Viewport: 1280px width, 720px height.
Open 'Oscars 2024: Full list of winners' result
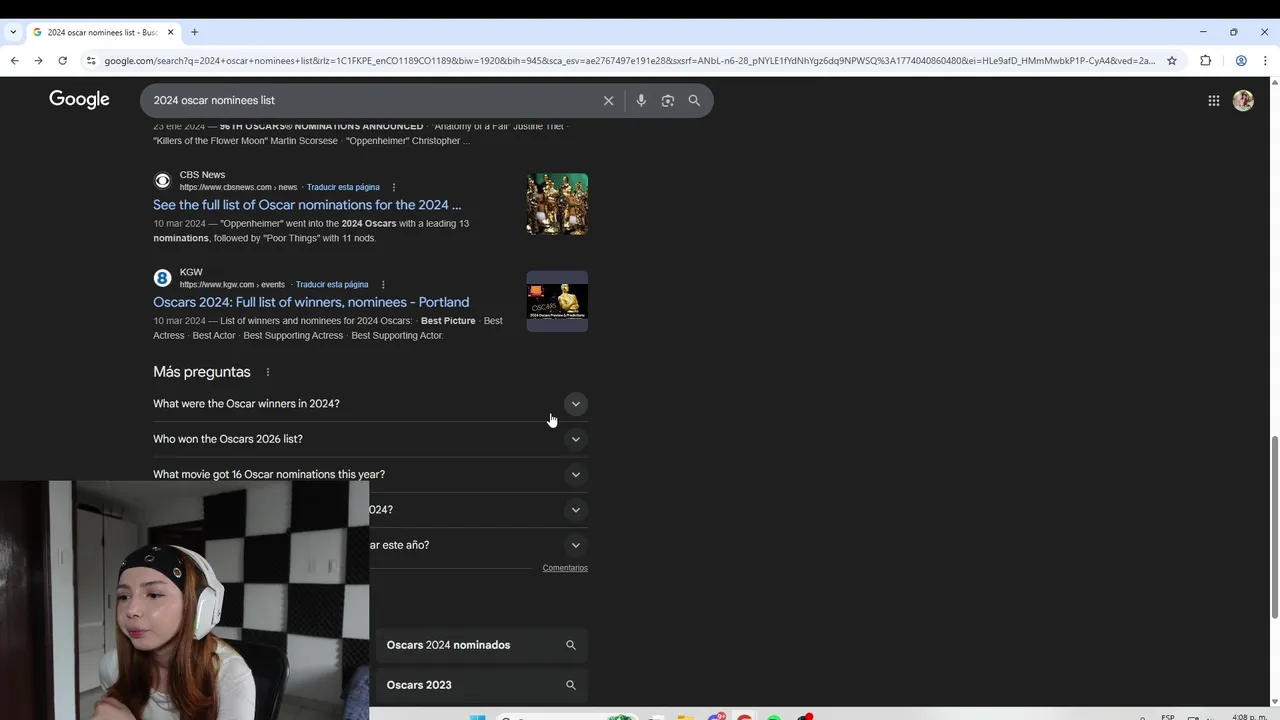pos(311,302)
